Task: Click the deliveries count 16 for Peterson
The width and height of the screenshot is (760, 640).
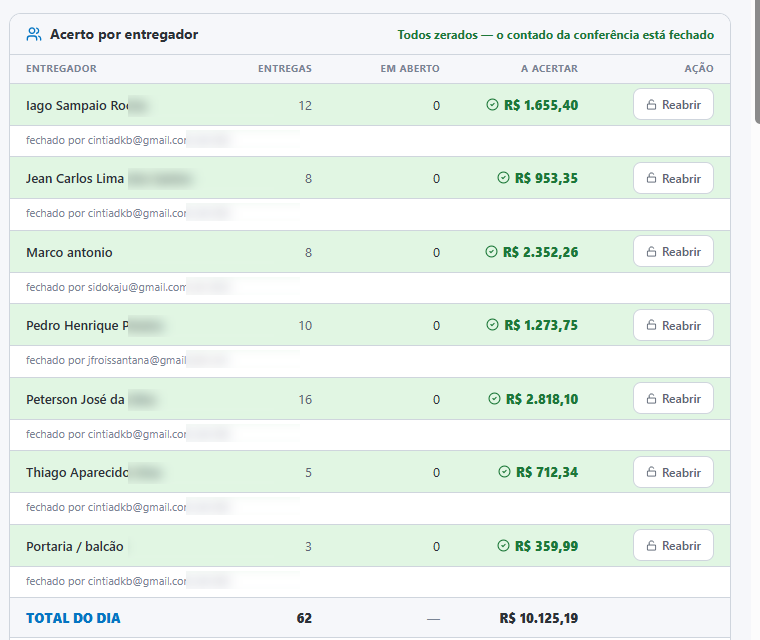Action: pyautogui.click(x=305, y=399)
